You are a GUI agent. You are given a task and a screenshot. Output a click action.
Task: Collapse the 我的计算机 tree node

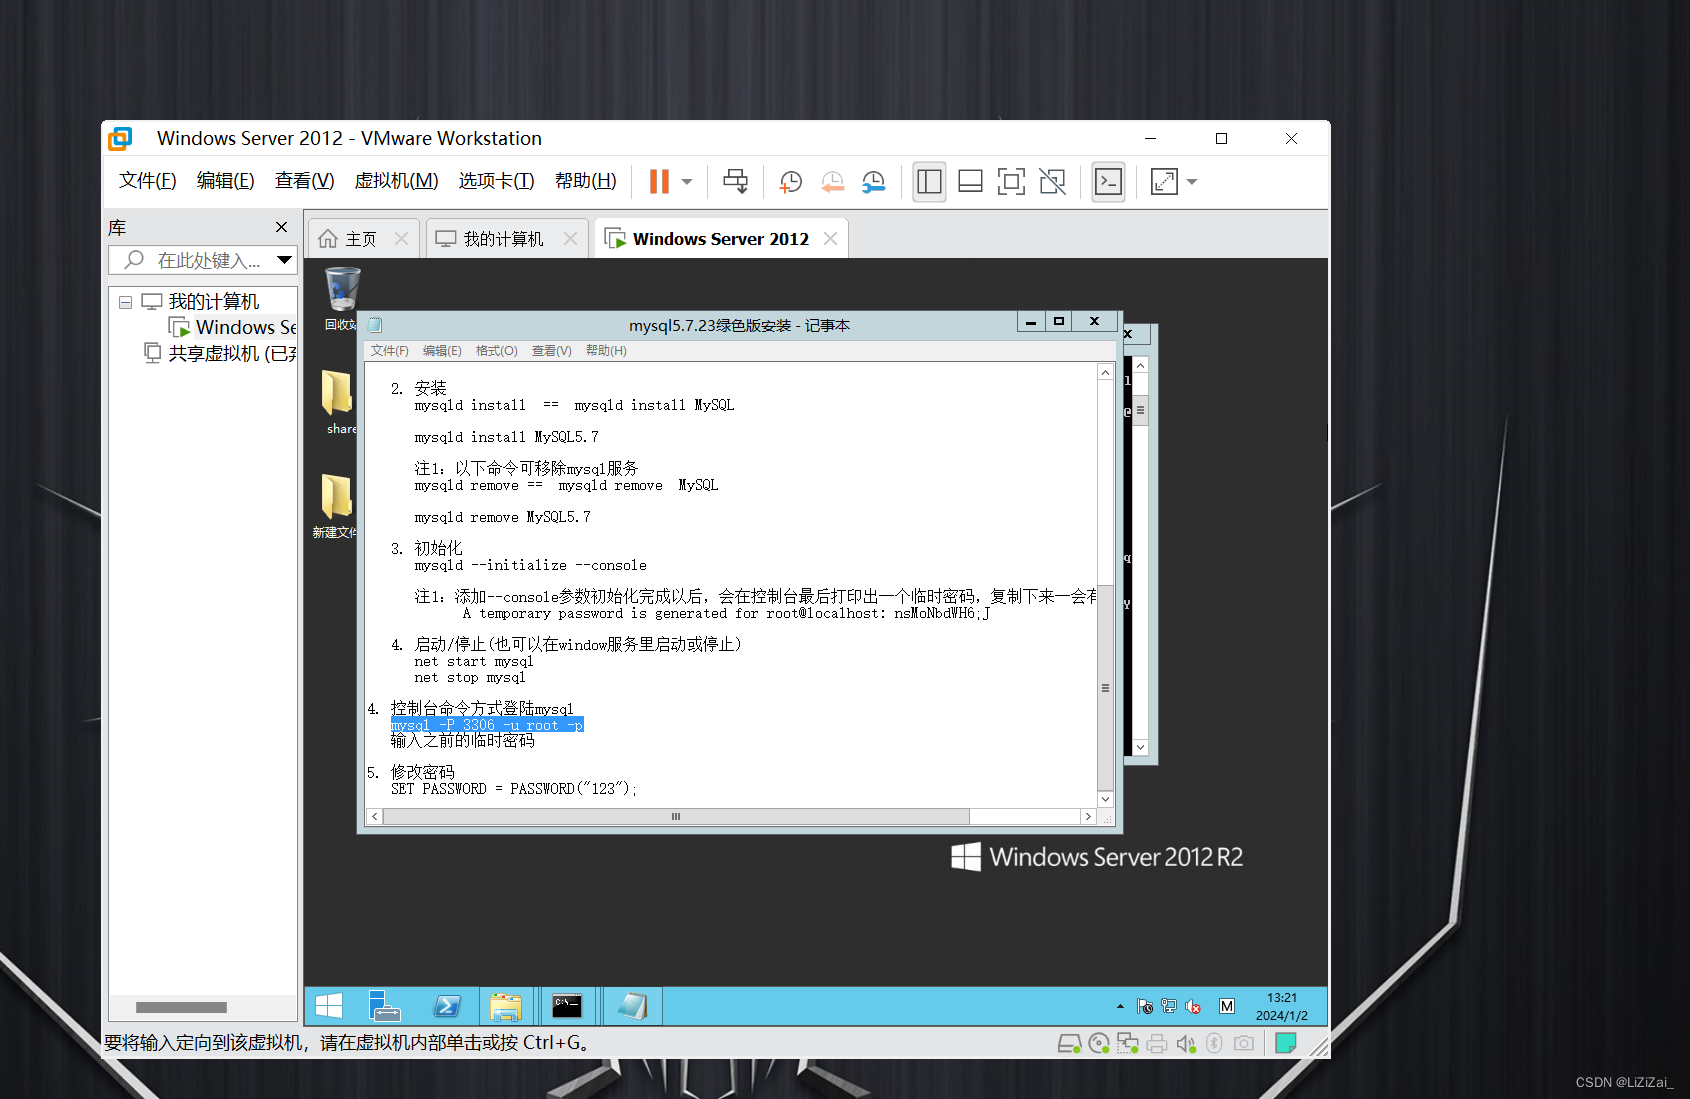tap(125, 302)
